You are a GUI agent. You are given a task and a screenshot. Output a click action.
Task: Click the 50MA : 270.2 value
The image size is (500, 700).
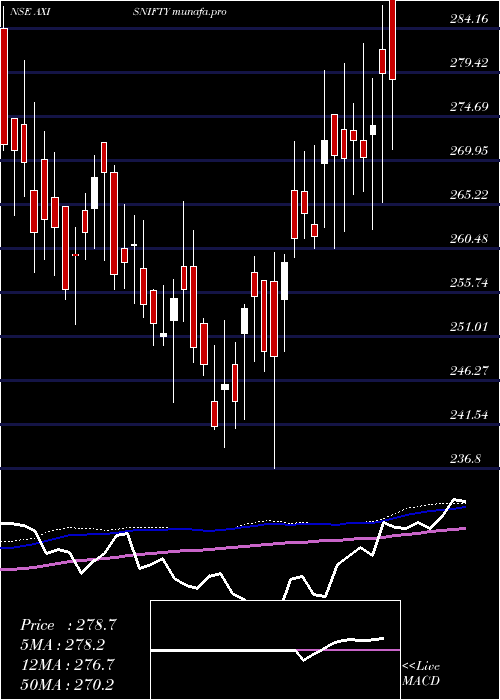tap(67, 684)
